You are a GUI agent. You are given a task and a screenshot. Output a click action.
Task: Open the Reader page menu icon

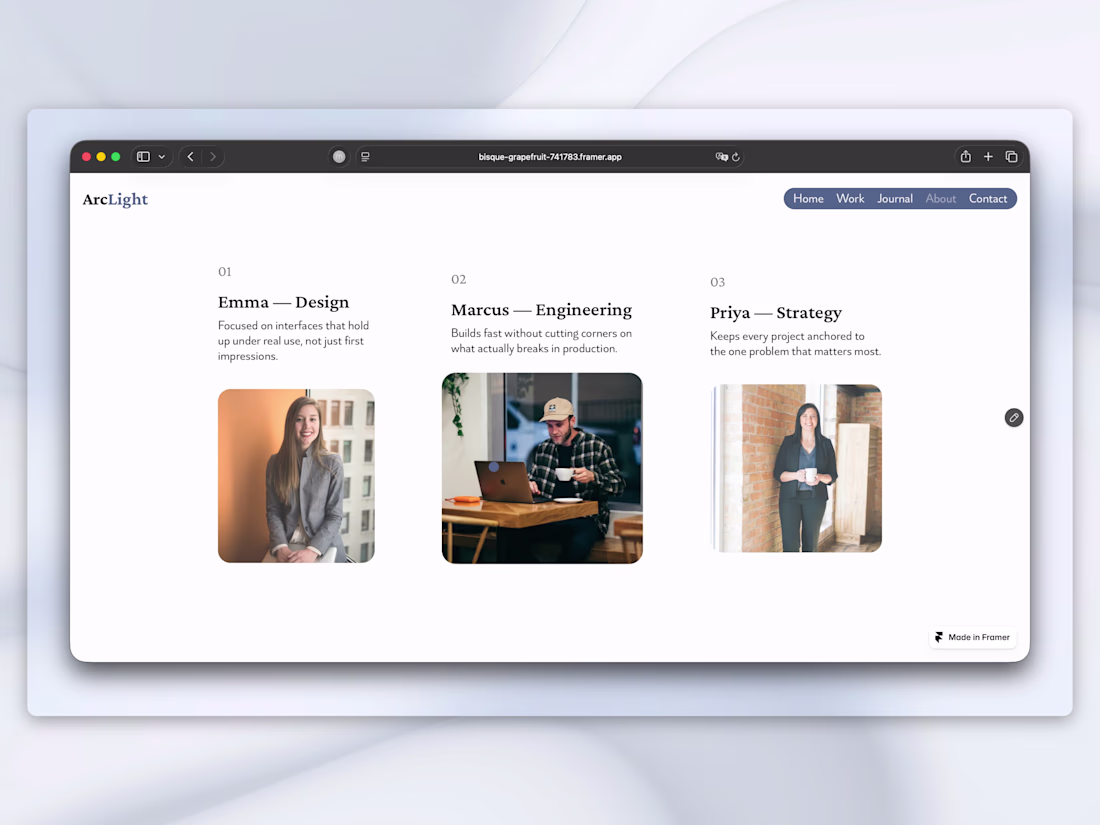[x=365, y=156]
